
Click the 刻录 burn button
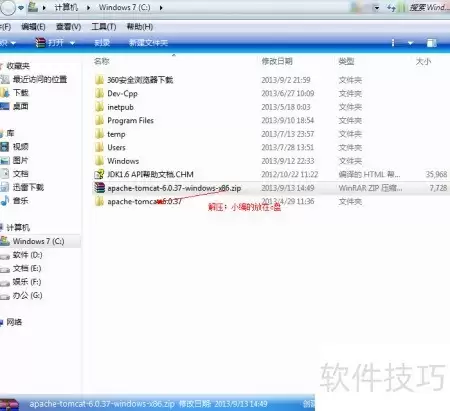pyautogui.click(x=102, y=43)
